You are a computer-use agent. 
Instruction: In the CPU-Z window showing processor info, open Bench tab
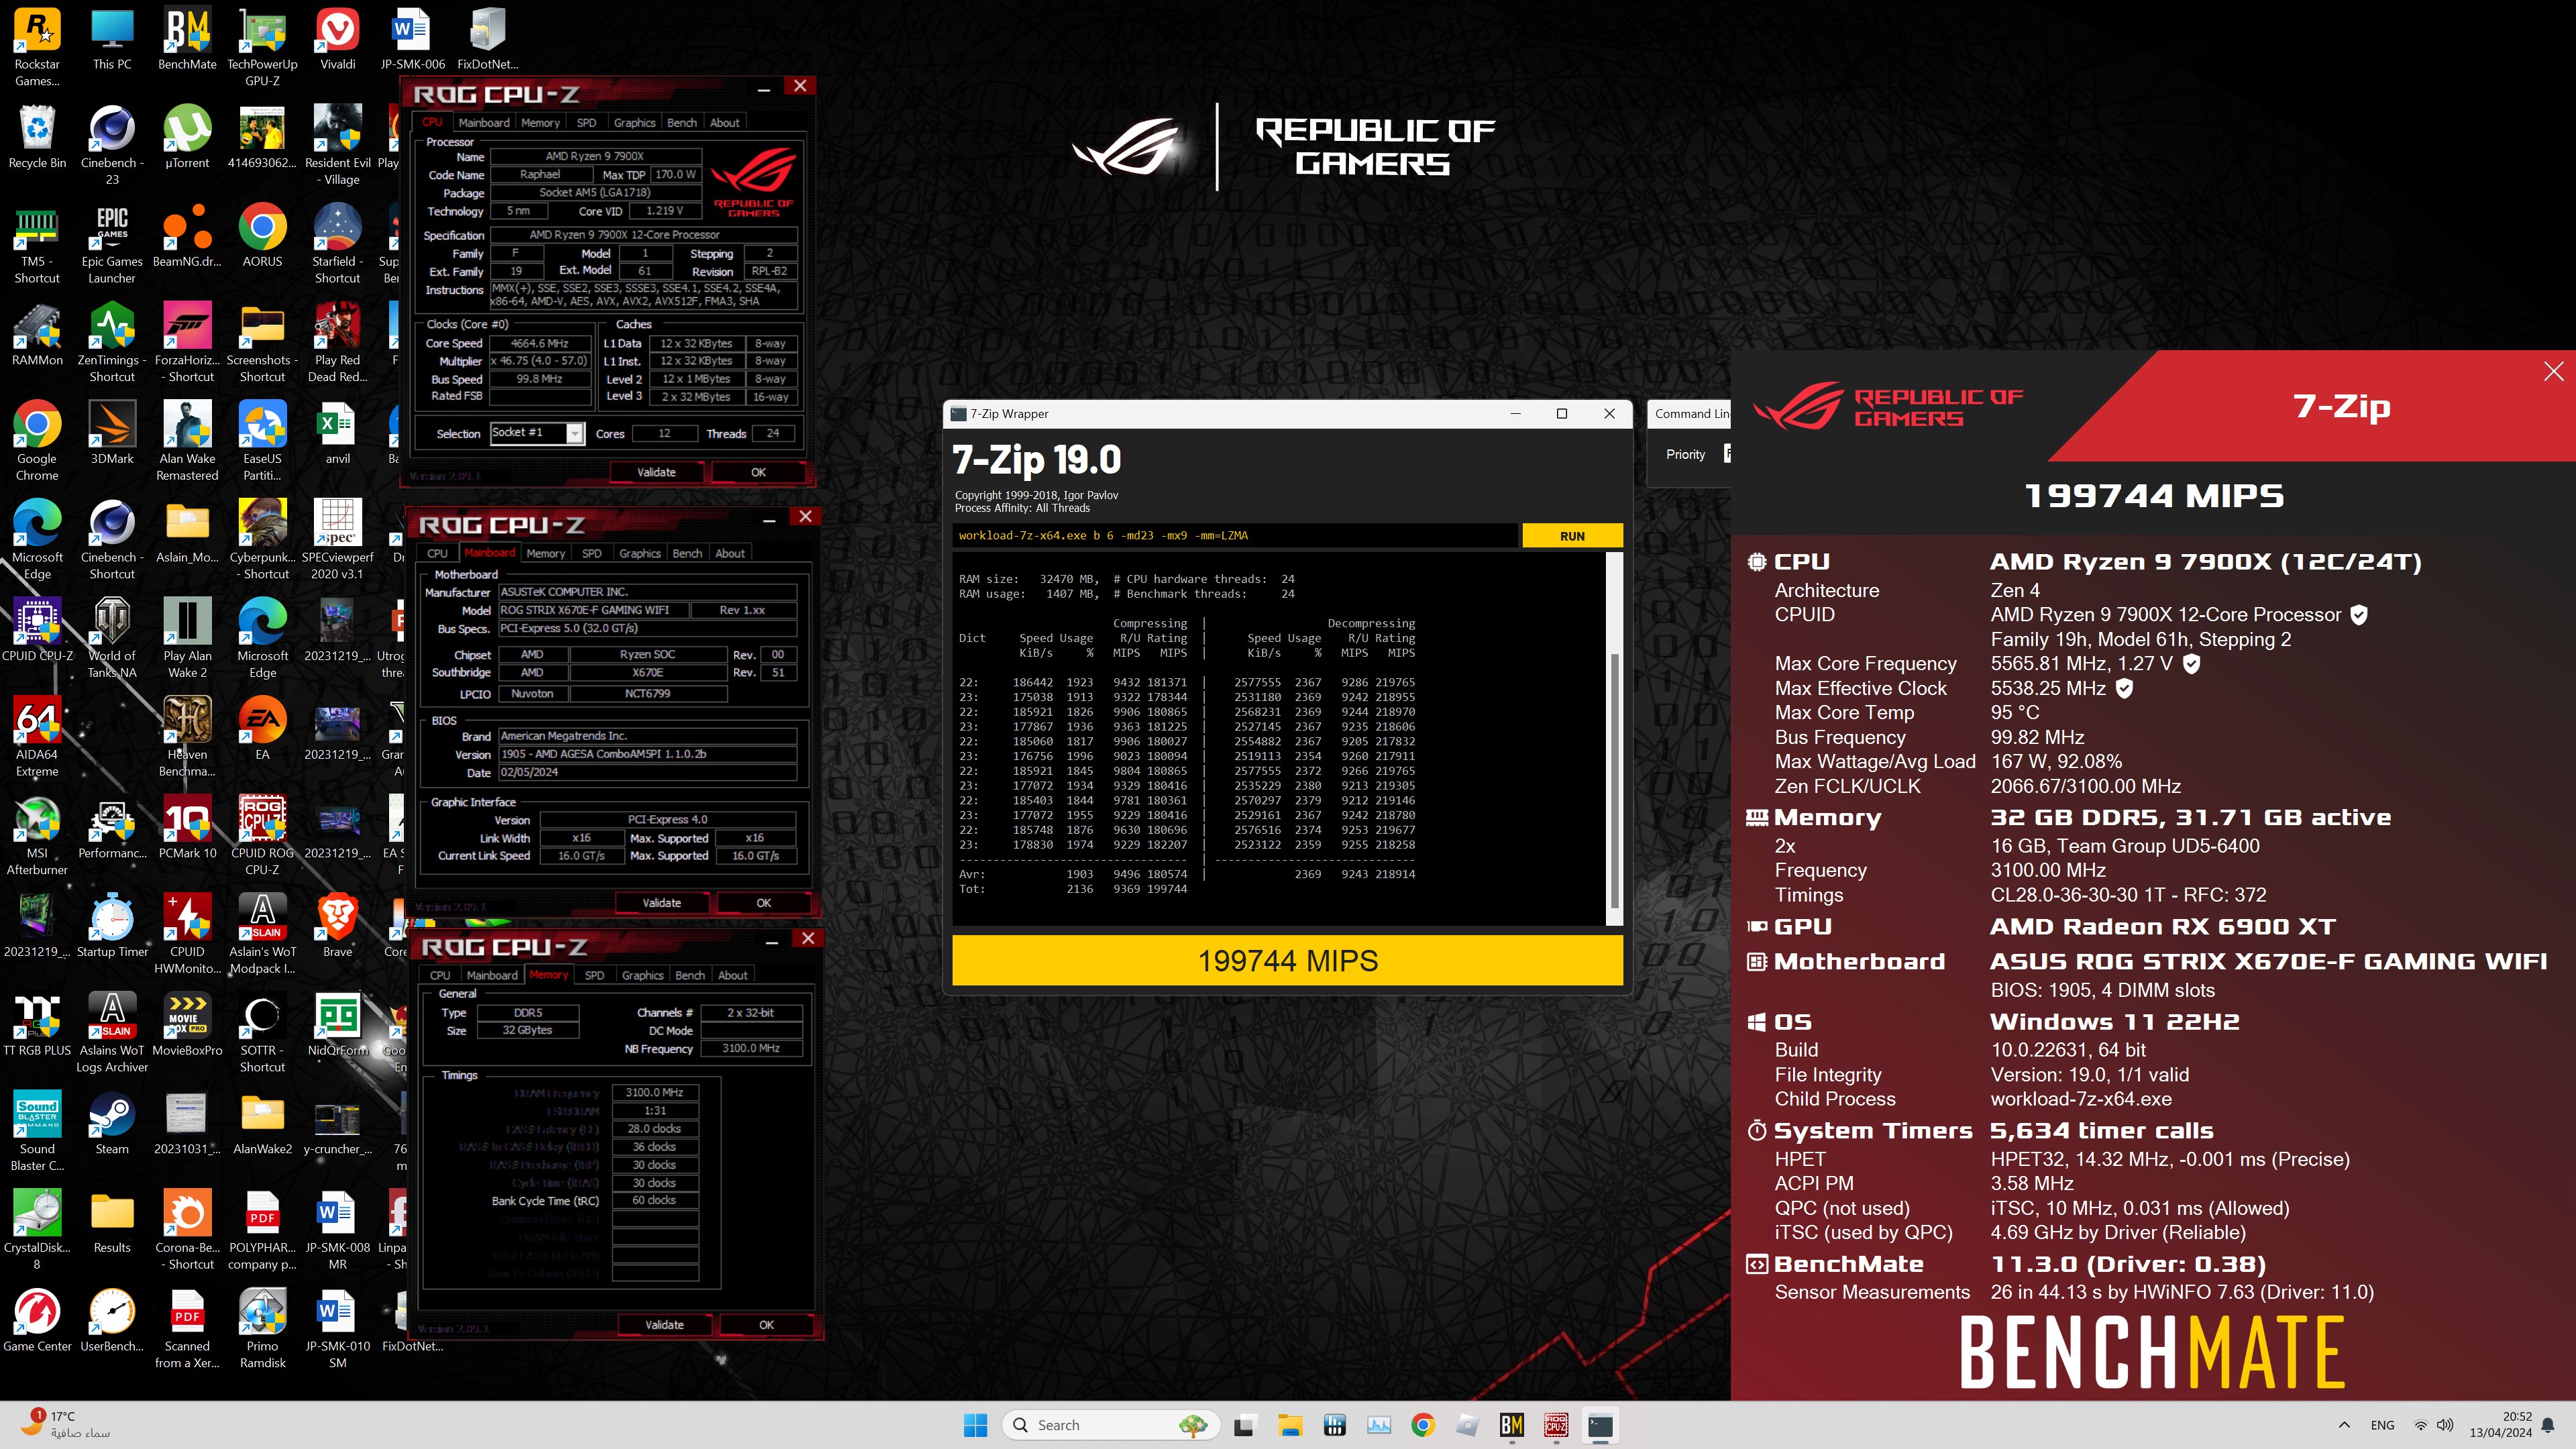click(681, 123)
